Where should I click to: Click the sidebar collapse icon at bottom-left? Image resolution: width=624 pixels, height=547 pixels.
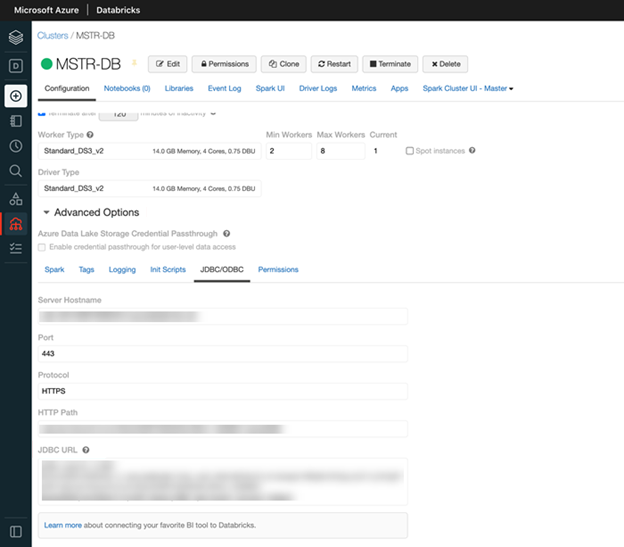point(15,530)
